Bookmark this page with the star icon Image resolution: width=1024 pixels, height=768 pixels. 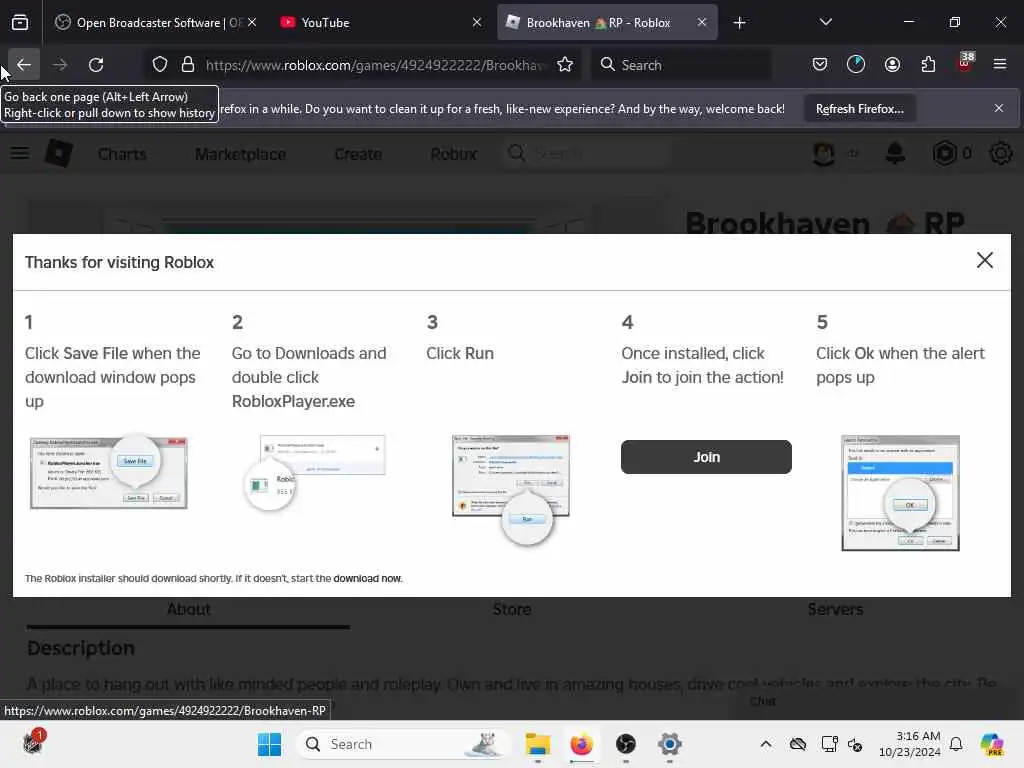coord(565,65)
